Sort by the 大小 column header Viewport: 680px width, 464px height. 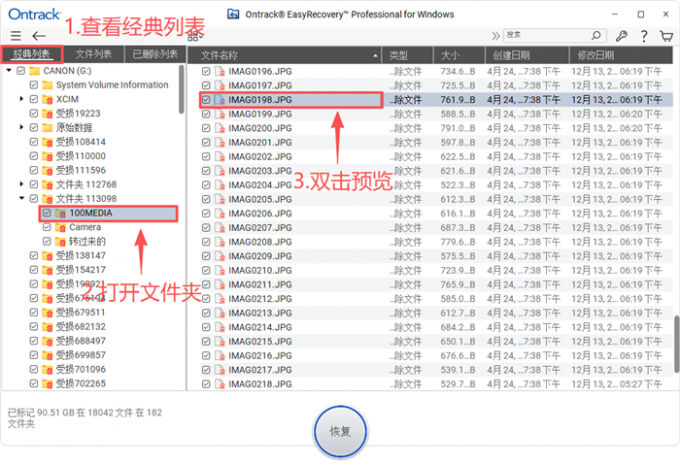point(459,55)
